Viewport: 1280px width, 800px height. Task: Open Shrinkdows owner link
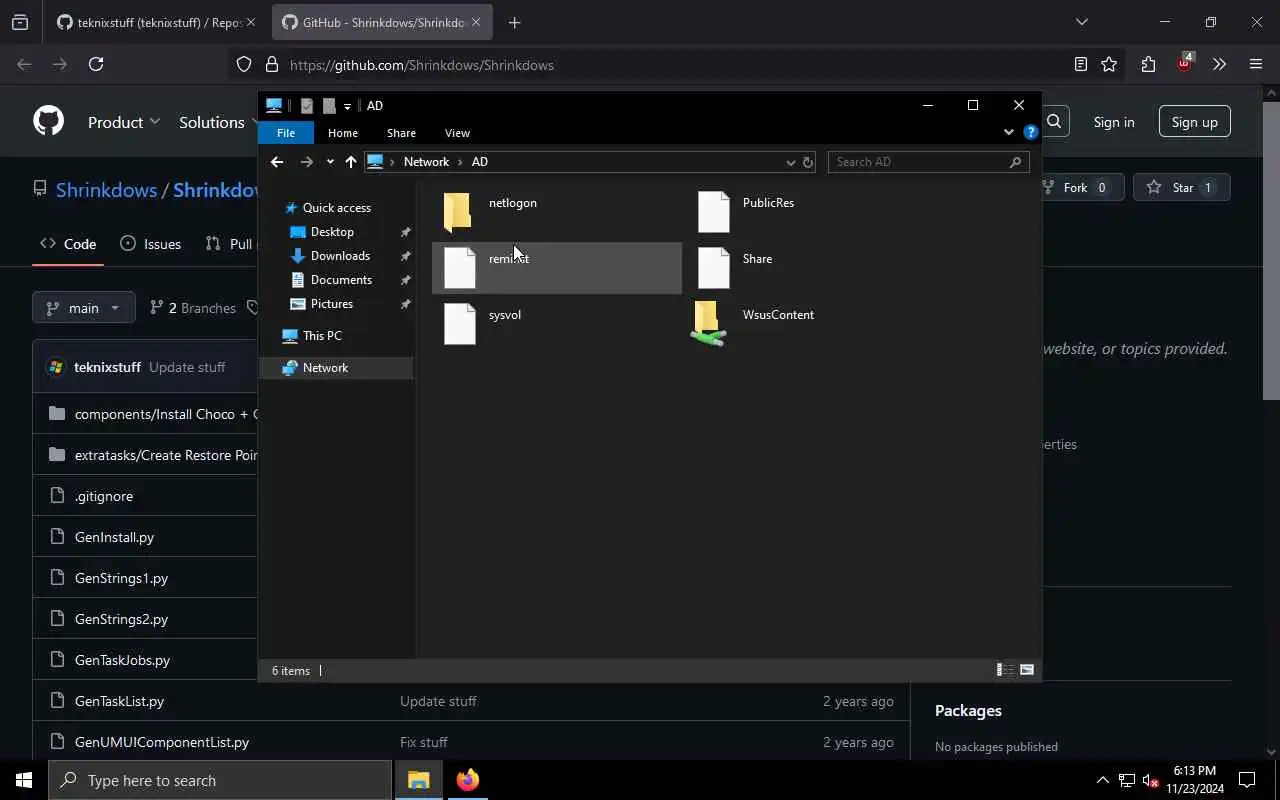(x=106, y=190)
